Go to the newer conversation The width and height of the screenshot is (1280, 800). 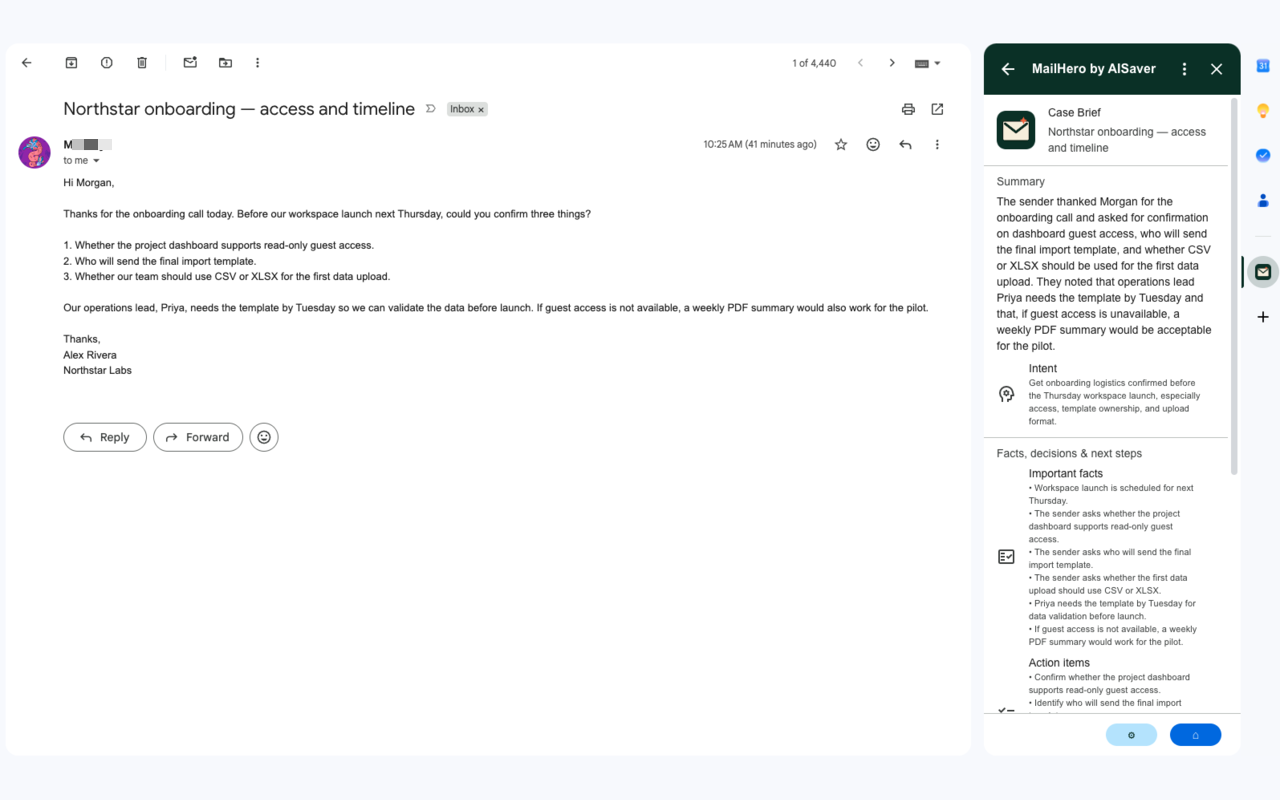click(x=860, y=63)
